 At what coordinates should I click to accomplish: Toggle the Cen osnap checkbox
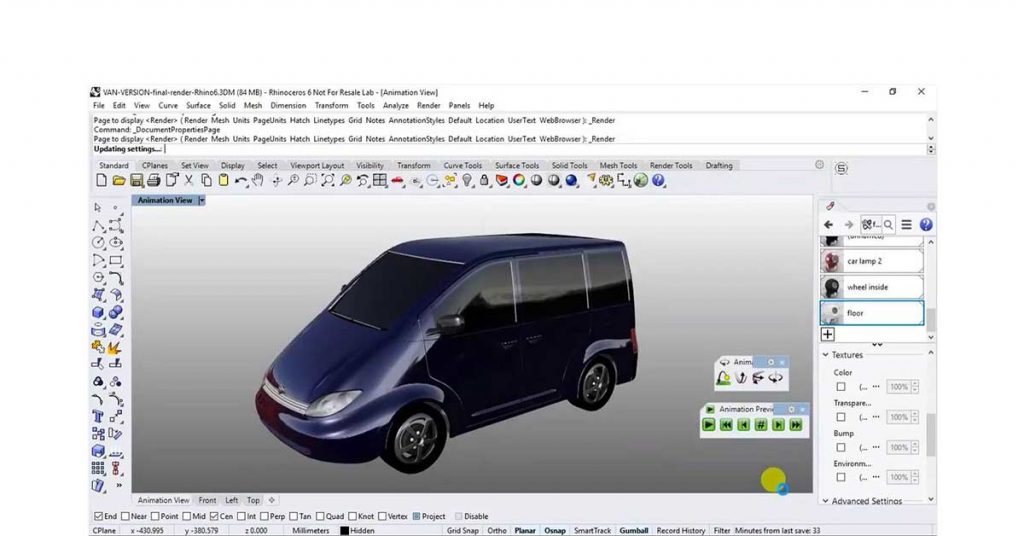tap(214, 516)
